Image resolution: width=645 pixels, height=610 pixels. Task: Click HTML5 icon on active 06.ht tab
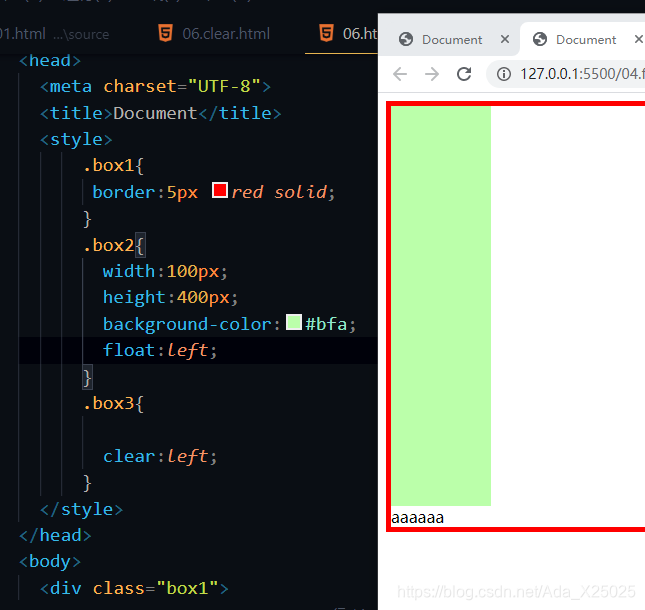pyautogui.click(x=326, y=33)
